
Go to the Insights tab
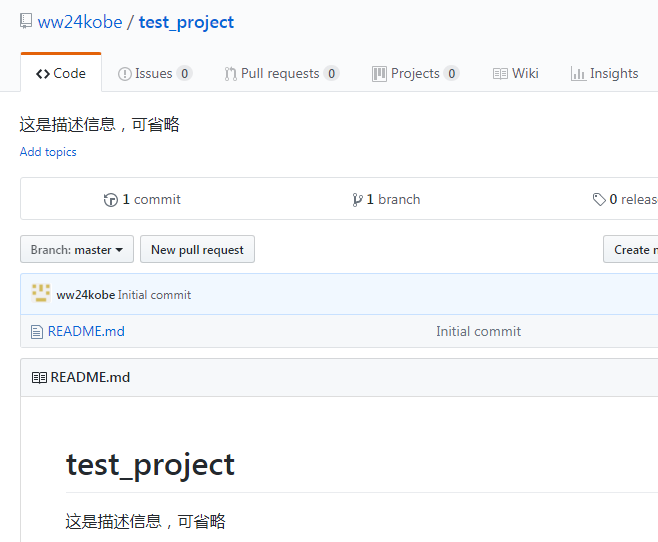604,73
